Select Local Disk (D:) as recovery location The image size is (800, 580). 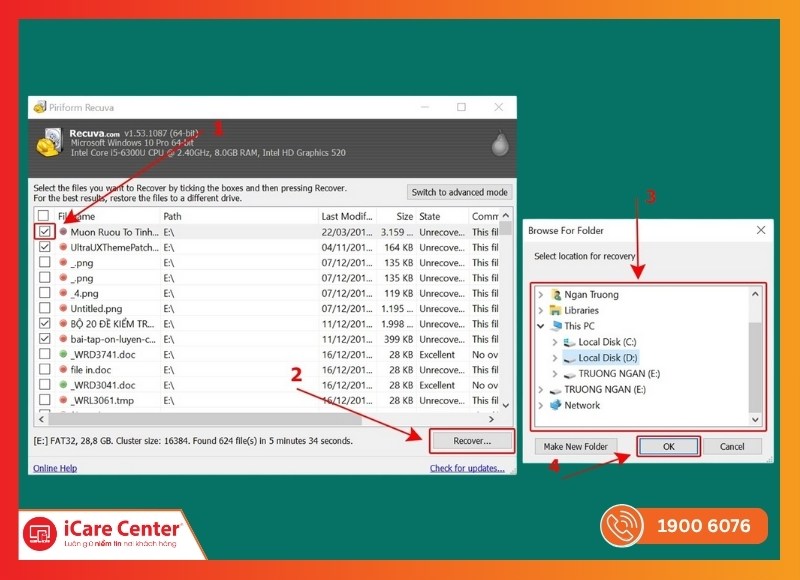pos(607,357)
